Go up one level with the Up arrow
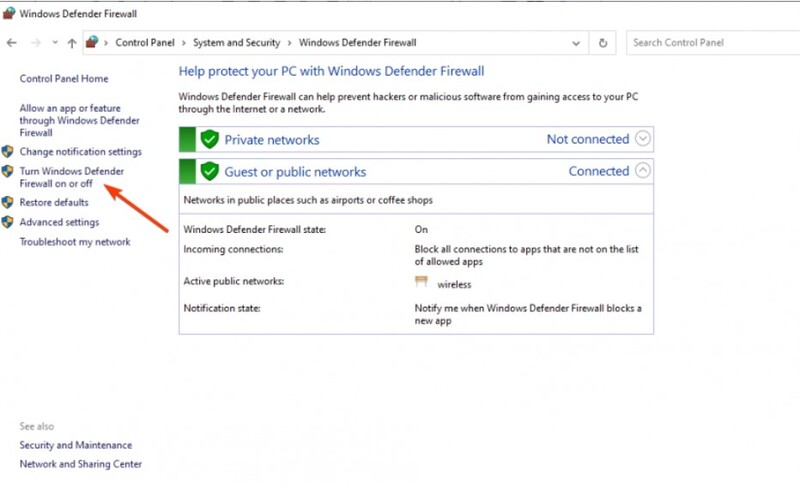The image size is (800, 494). click(x=71, y=43)
